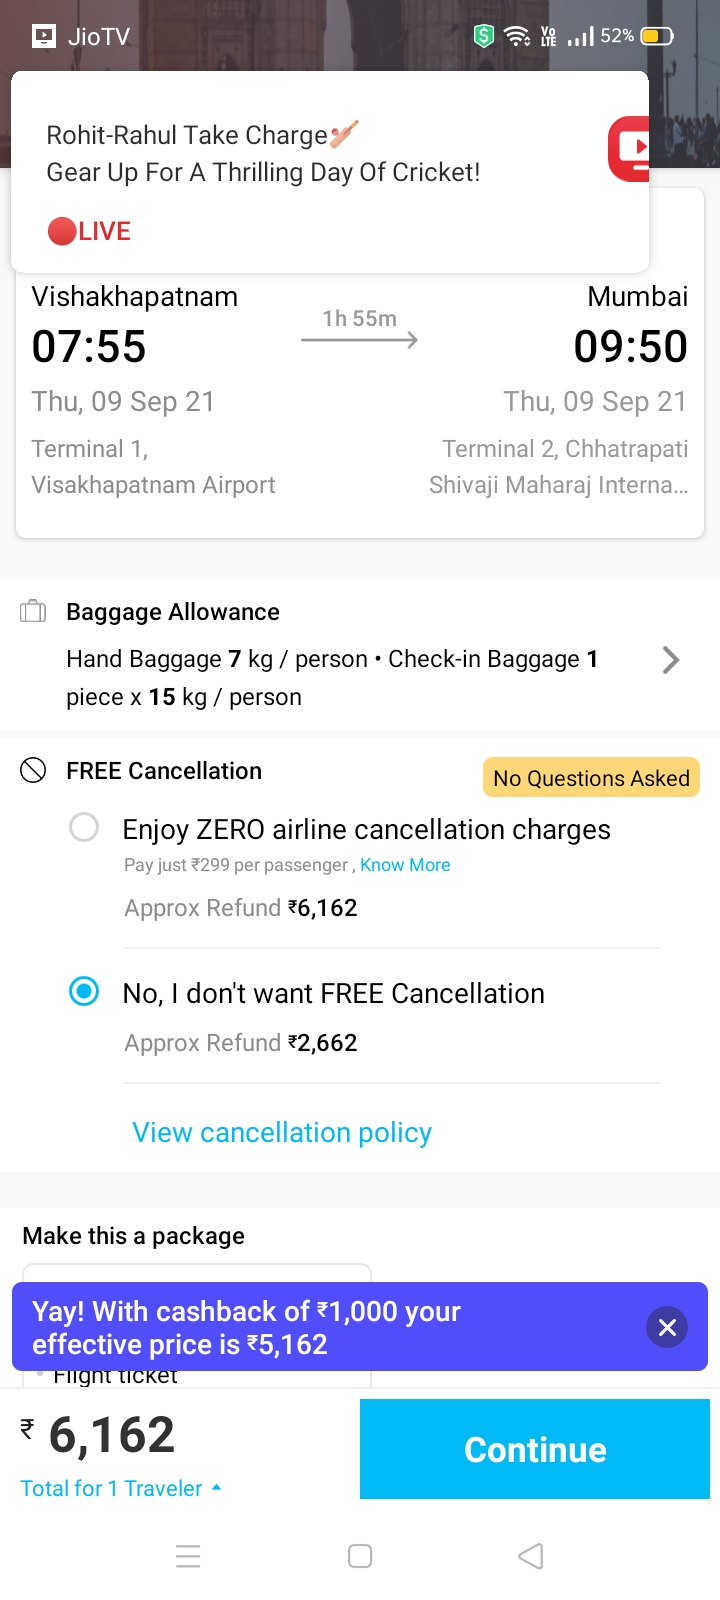Open View cancellation policy link
Screen dimensions: 720x1600
point(282,1132)
